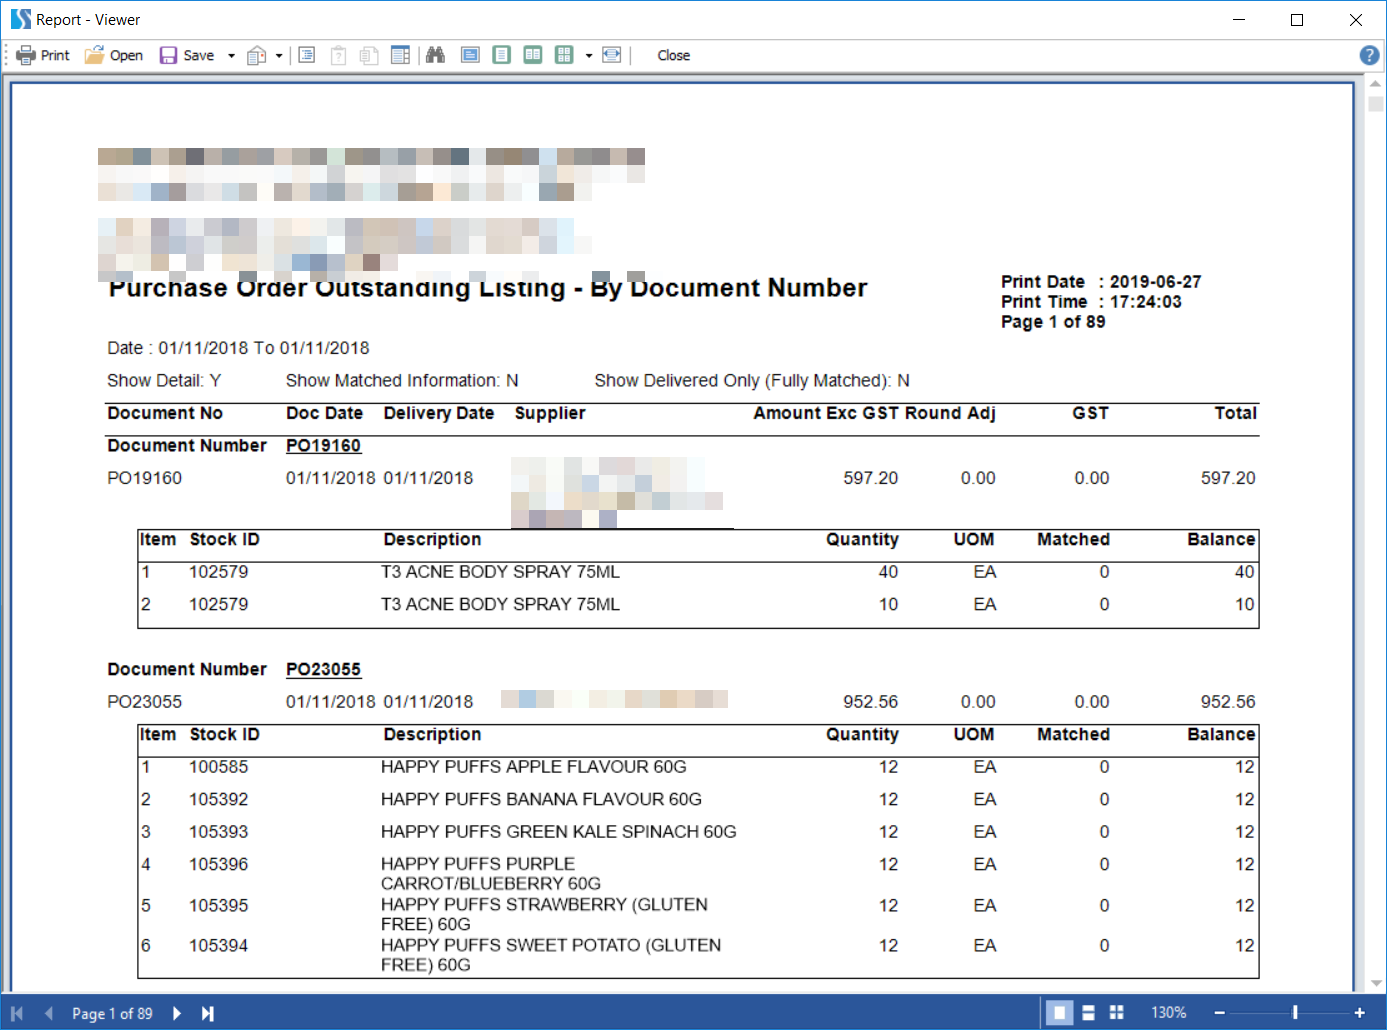Click the 952.56 total for PO23055
The image size is (1387, 1030).
tap(1228, 702)
